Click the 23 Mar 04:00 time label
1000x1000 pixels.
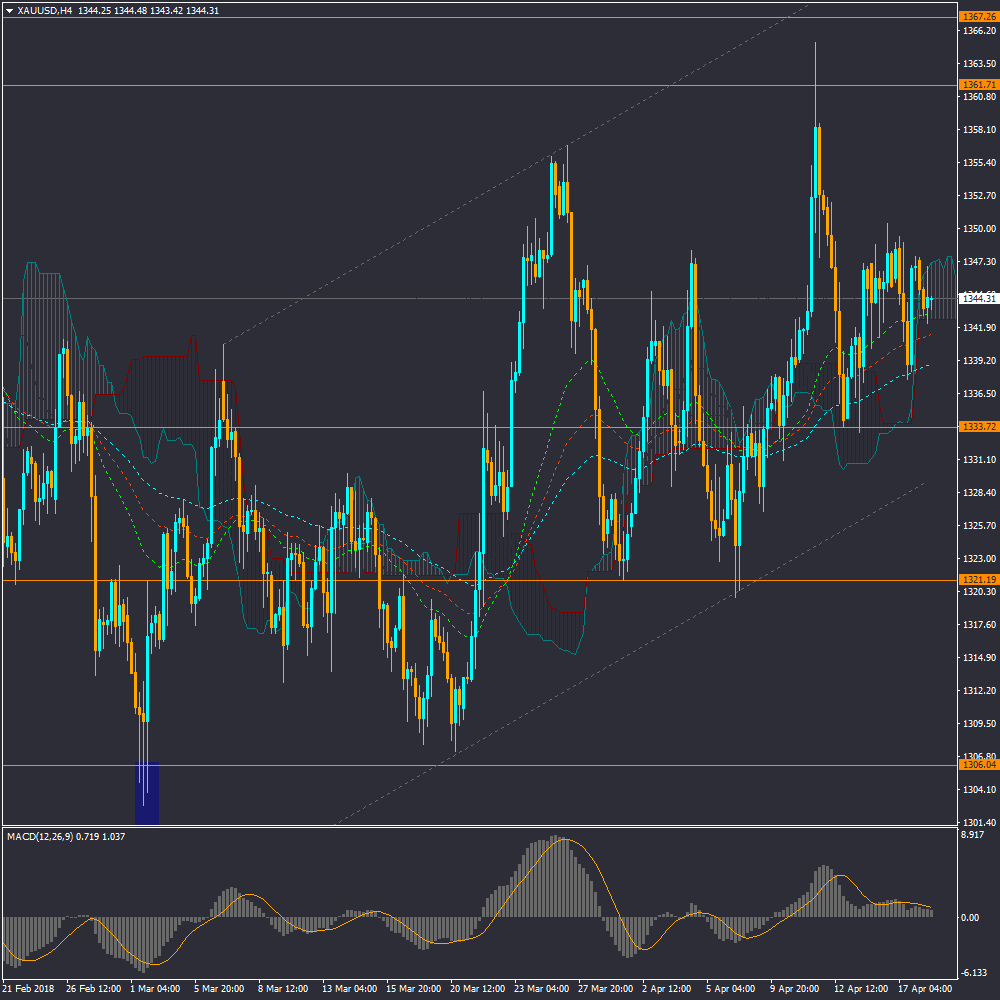point(544,988)
